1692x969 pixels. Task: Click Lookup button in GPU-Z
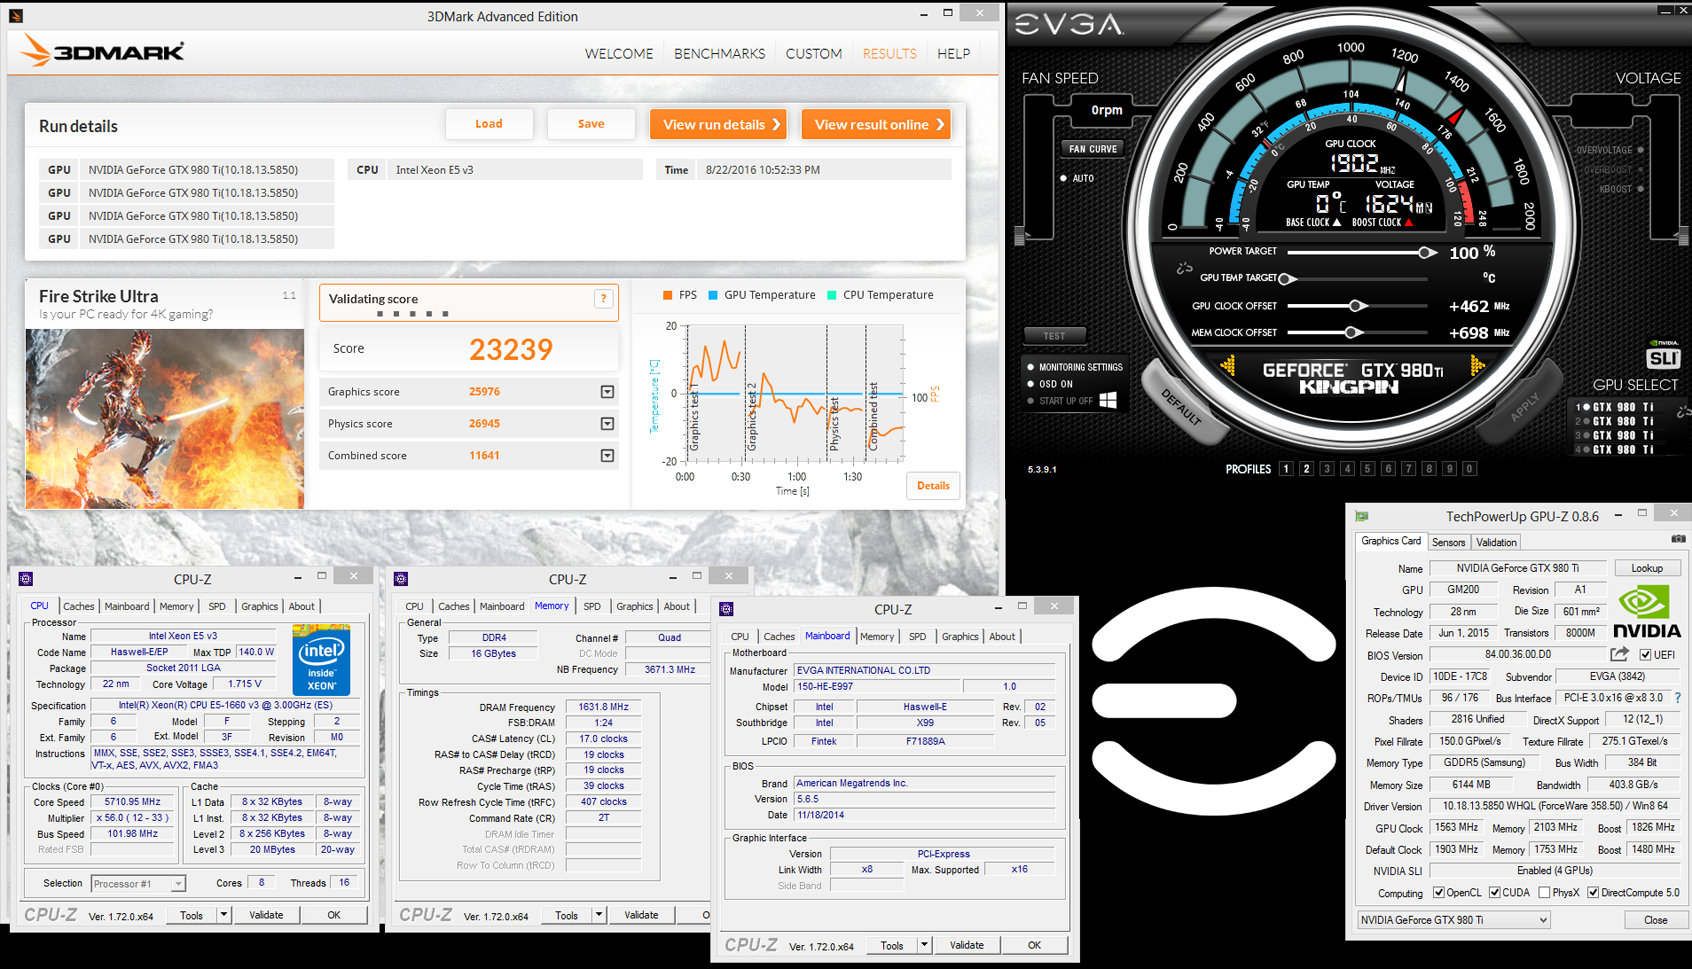pyautogui.click(x=1647, y=568)
